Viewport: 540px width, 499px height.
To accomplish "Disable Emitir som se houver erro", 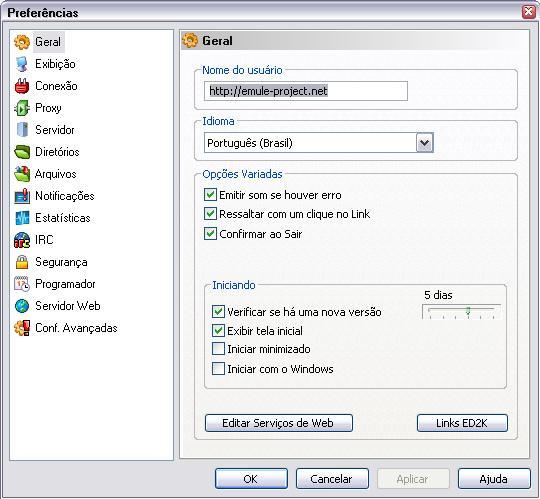I will 210,195.
